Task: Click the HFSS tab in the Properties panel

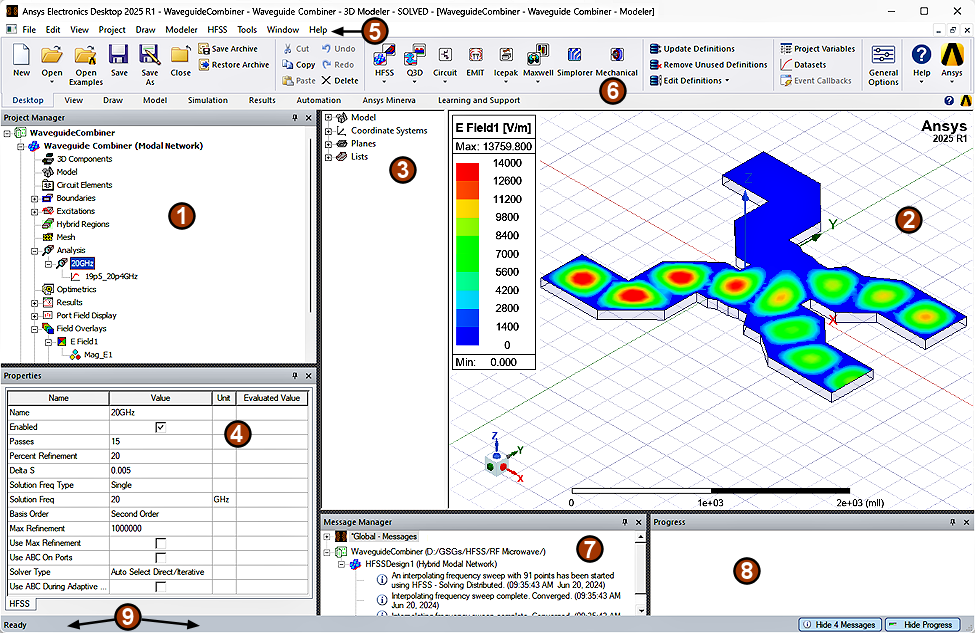Action: [x=20, y=603]
